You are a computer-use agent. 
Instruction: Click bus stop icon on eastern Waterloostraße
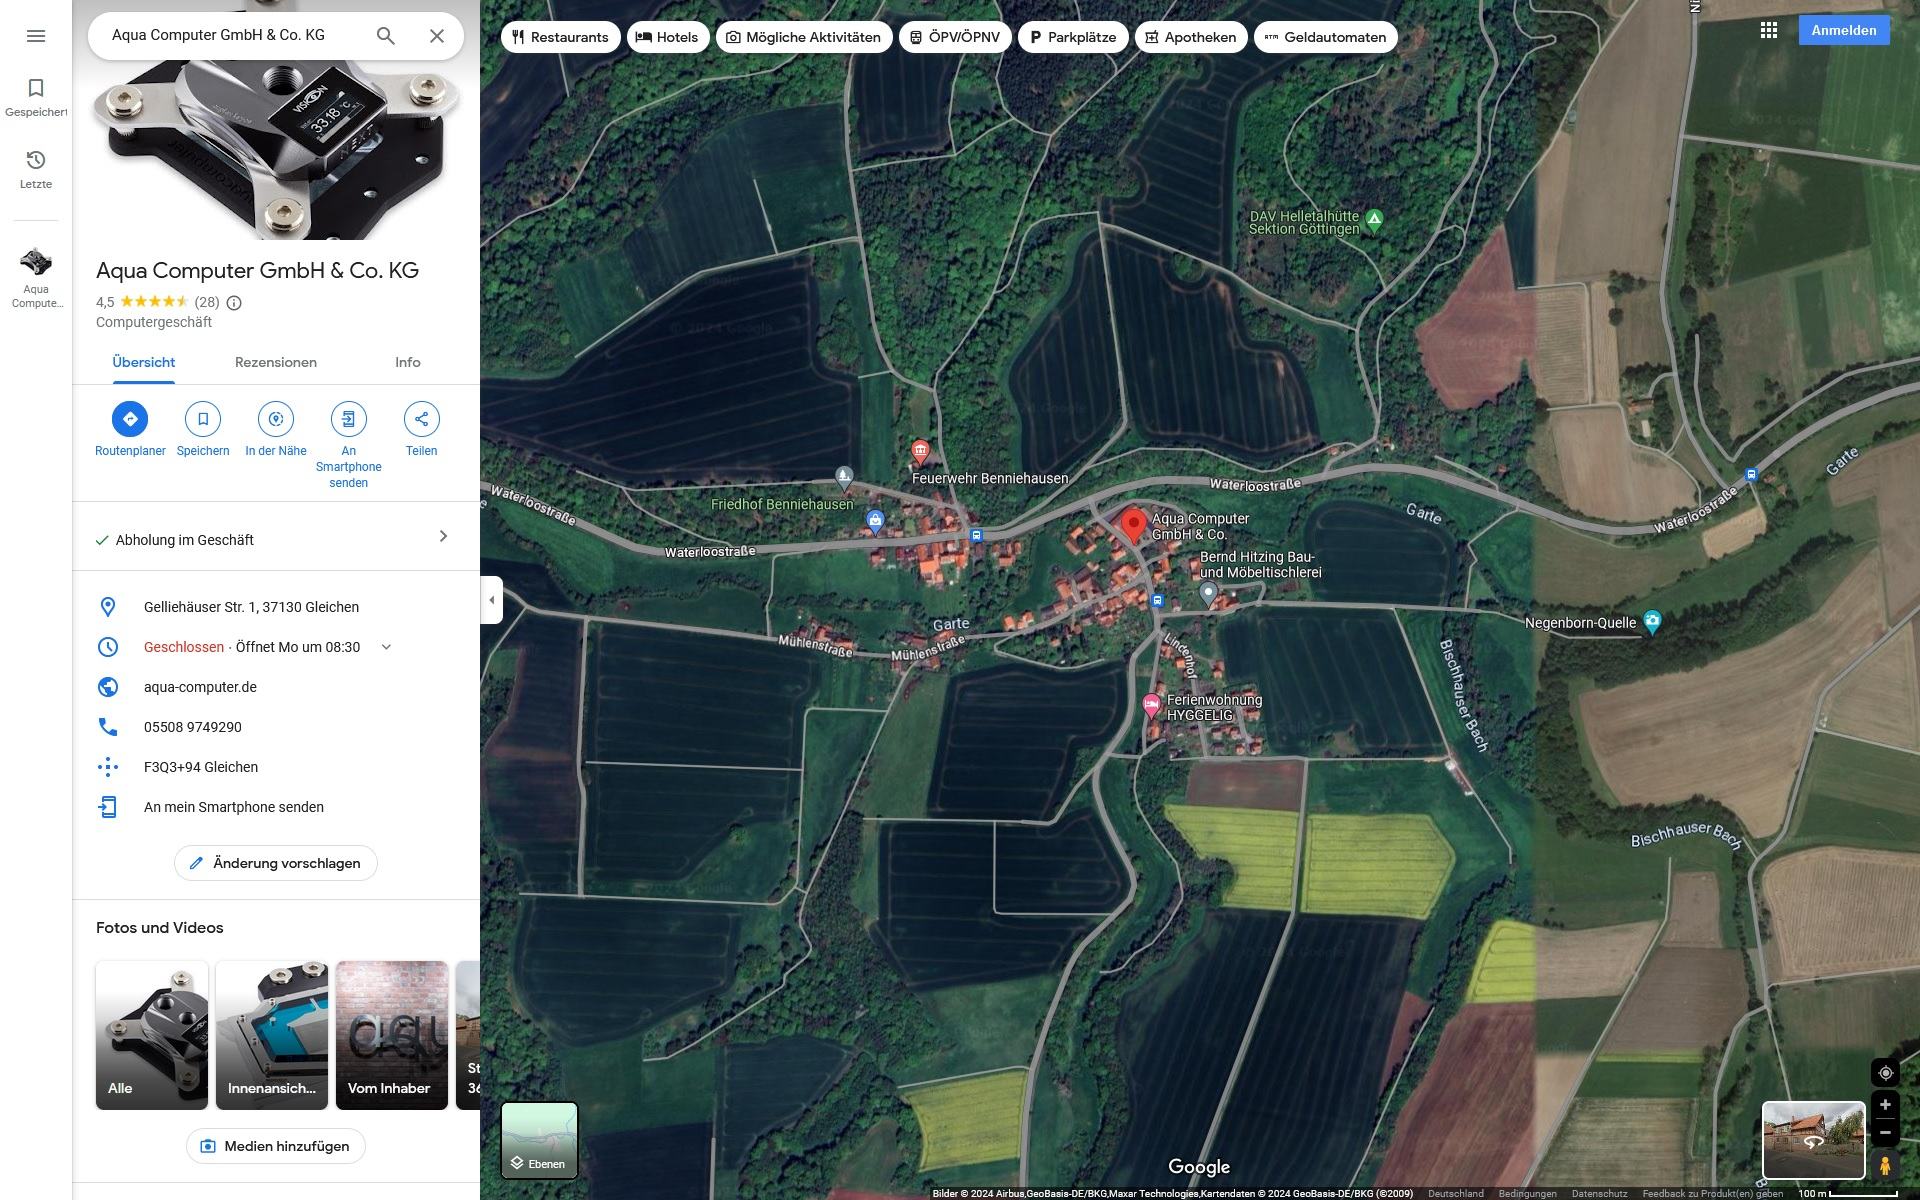point(1751,475)
